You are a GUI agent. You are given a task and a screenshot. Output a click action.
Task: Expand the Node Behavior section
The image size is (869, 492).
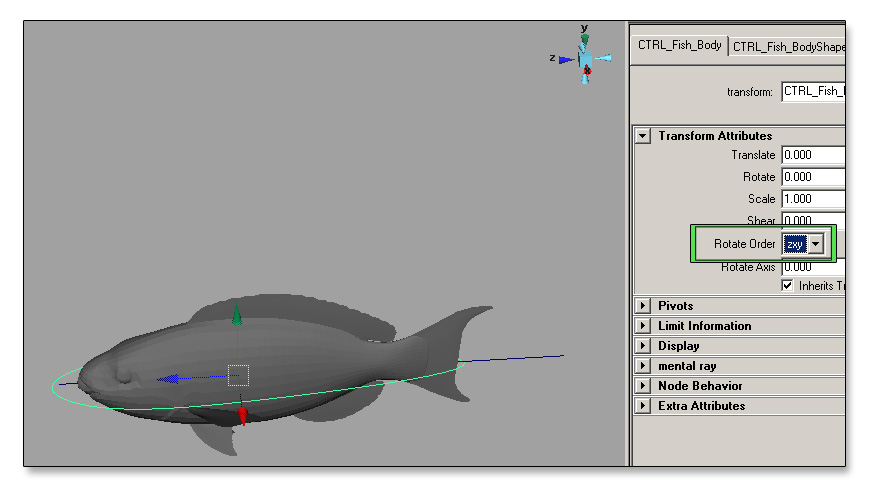[643, 386]
